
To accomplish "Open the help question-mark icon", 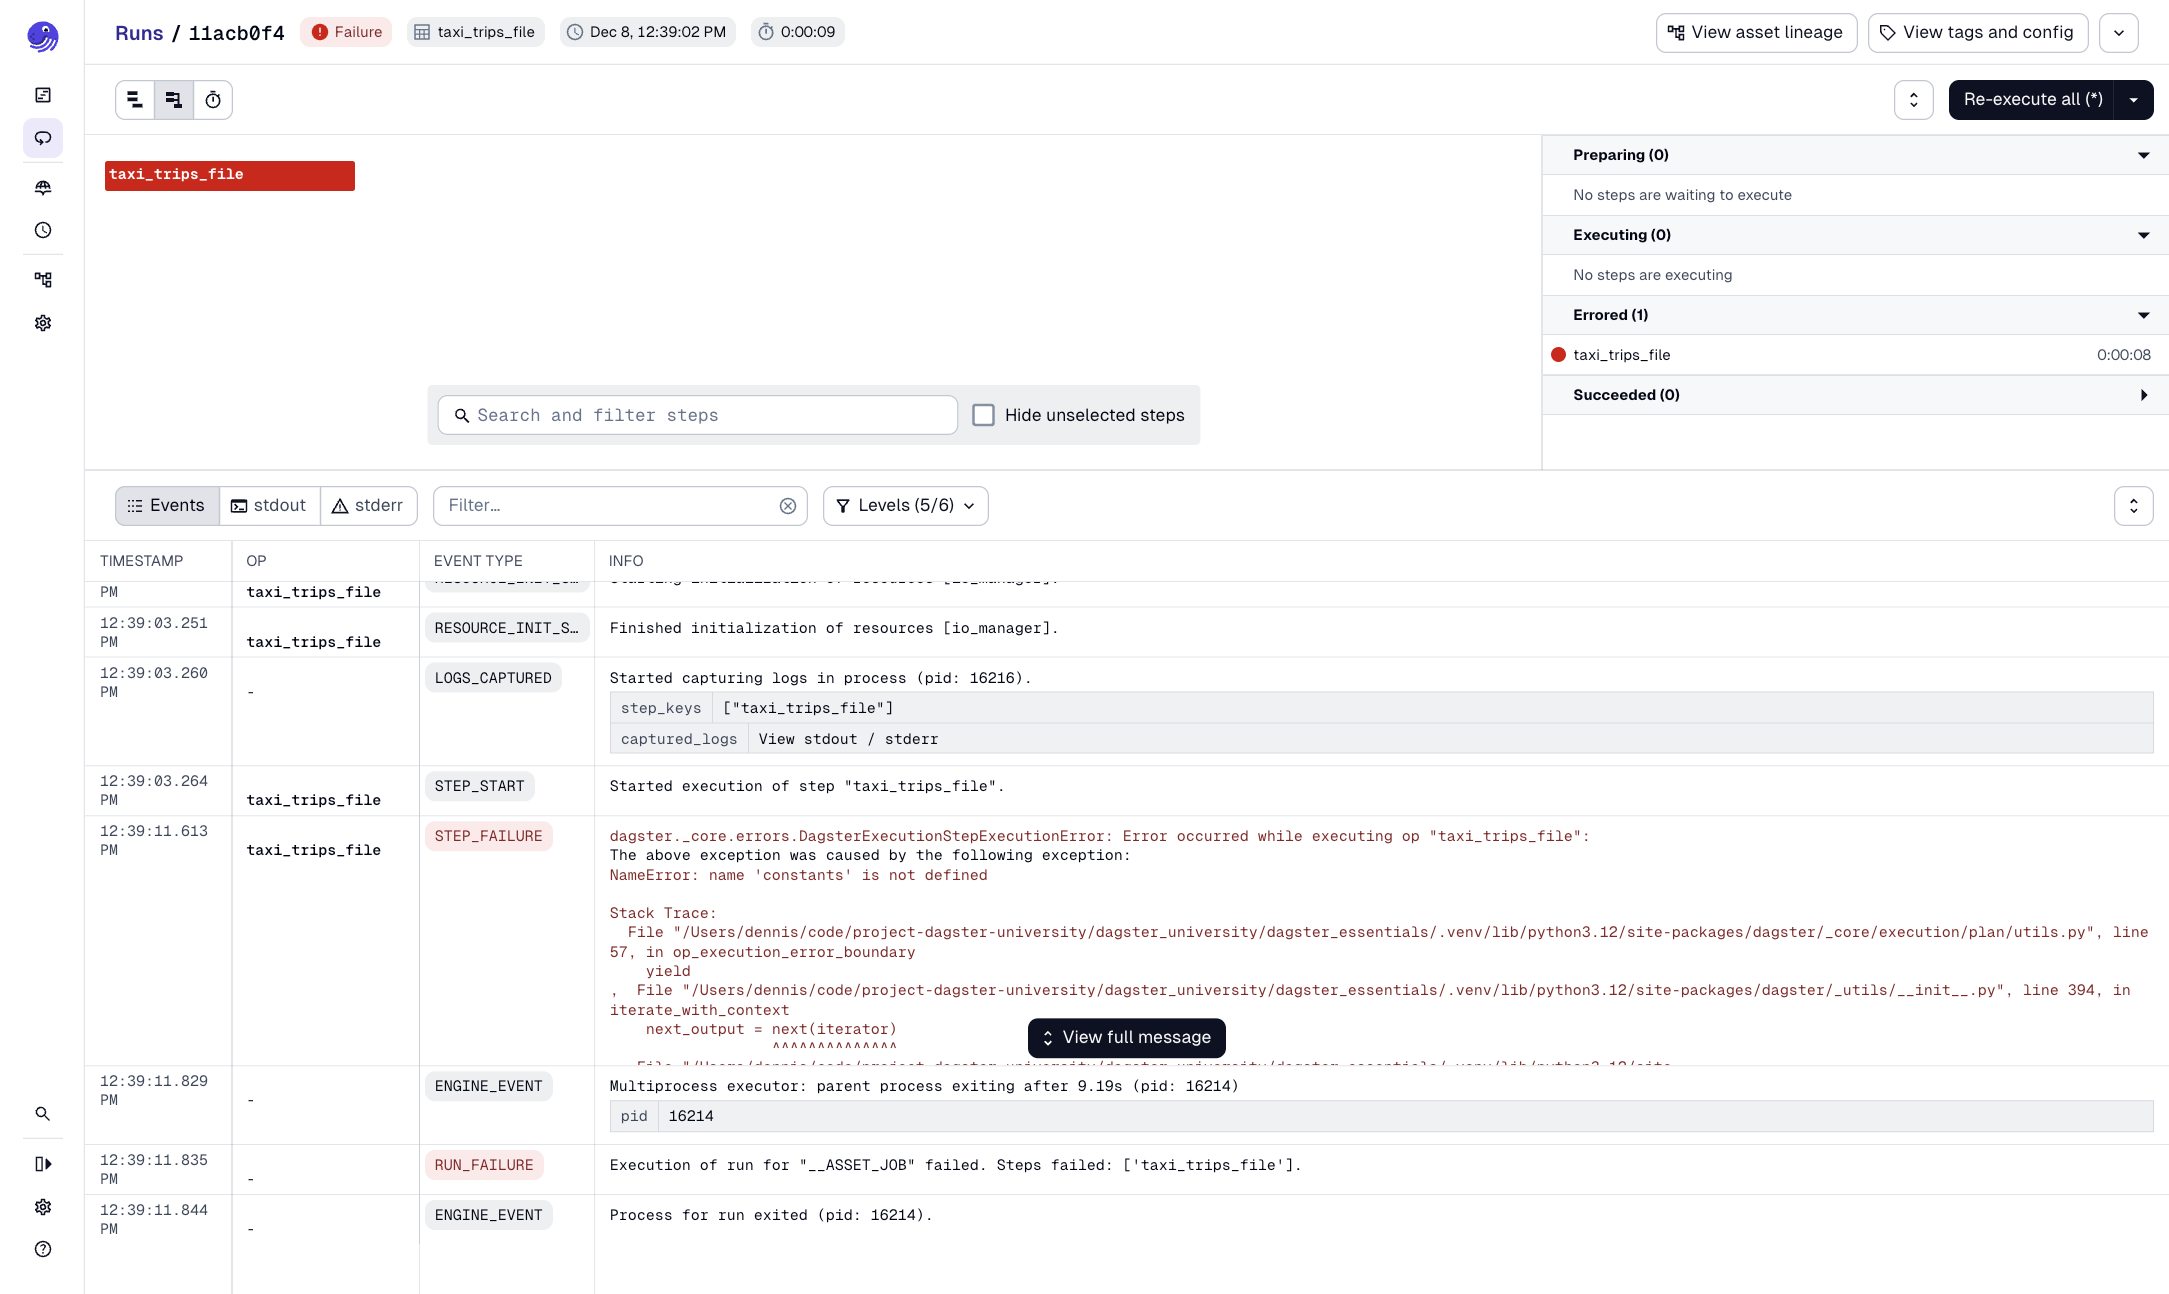I will (43, 1249).
